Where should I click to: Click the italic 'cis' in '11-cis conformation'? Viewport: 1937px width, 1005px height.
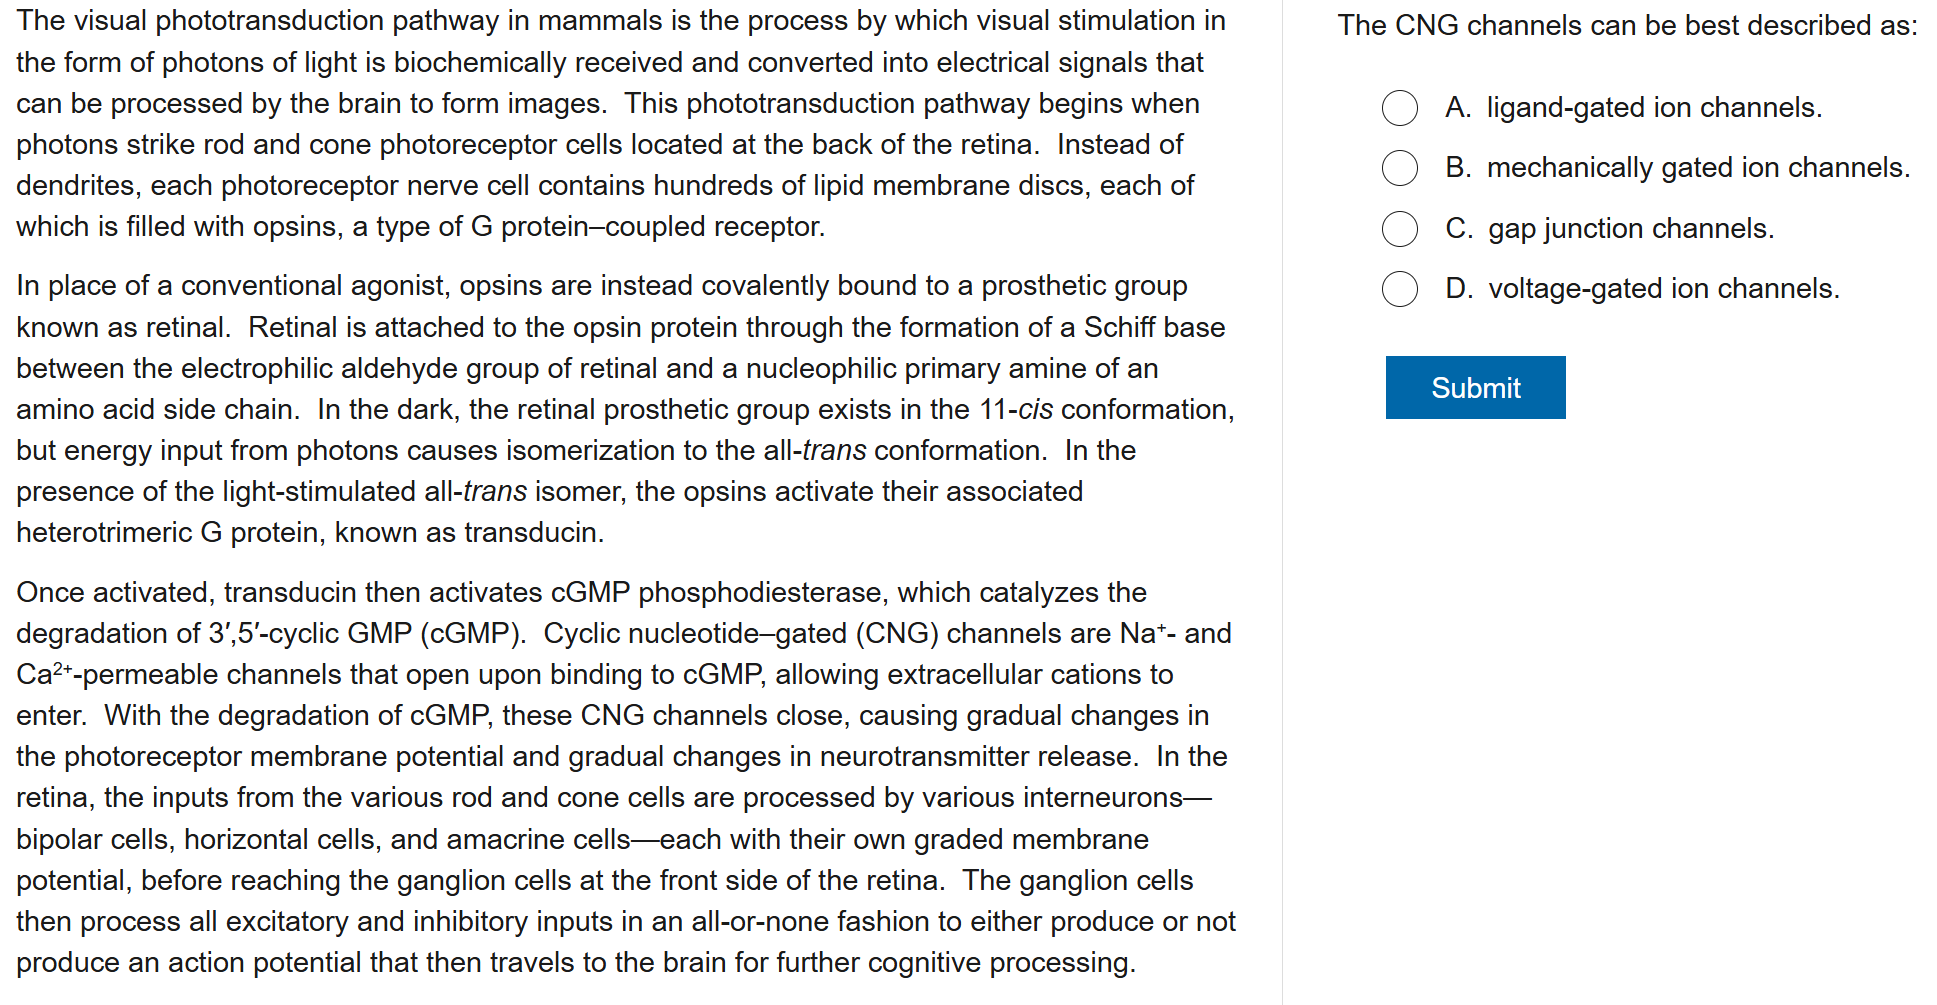1035,410
